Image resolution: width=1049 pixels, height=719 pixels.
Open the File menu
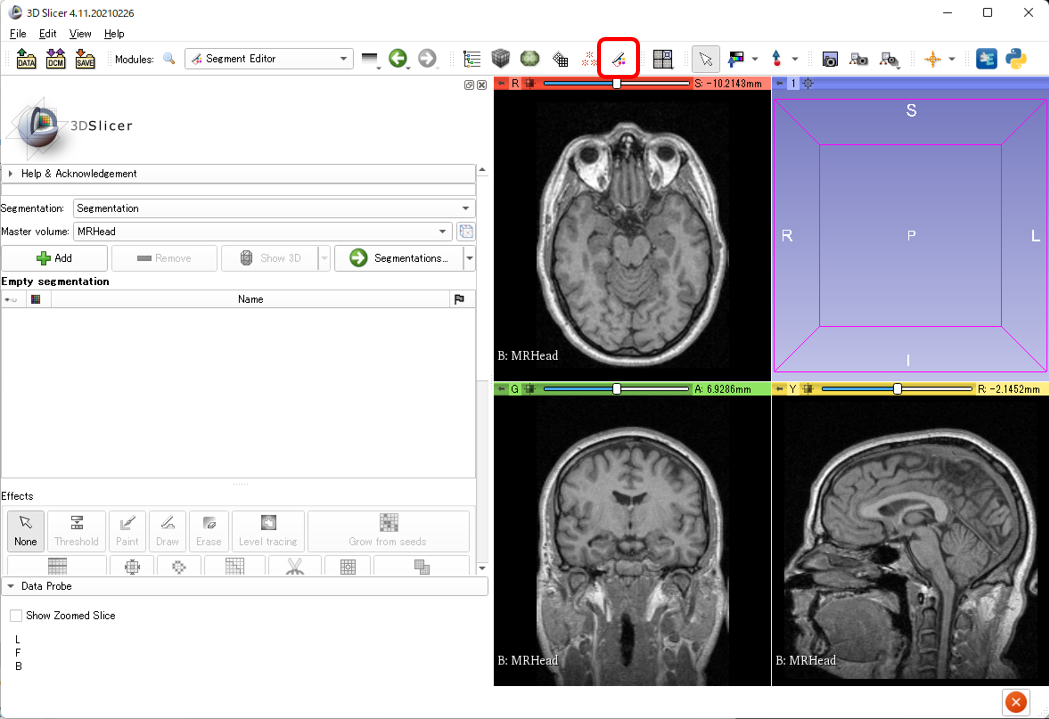18,34
